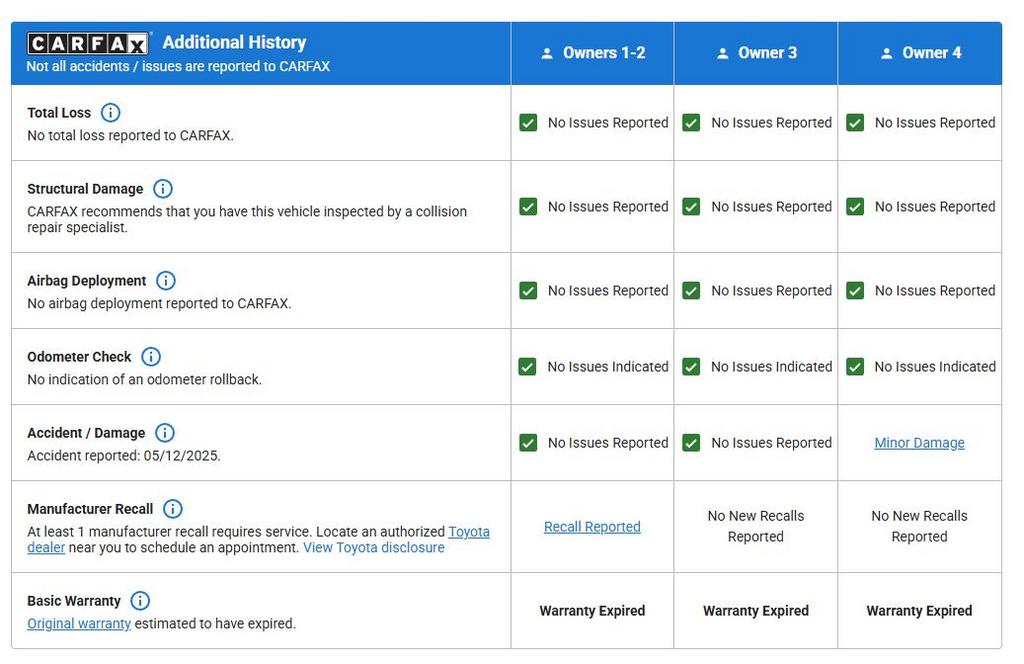The width and height of the screenshot is (1024, 664).
Task: Click Odometer Check checkmark under Owner 4
Action: pyautogui.click(x=855, y=367)
